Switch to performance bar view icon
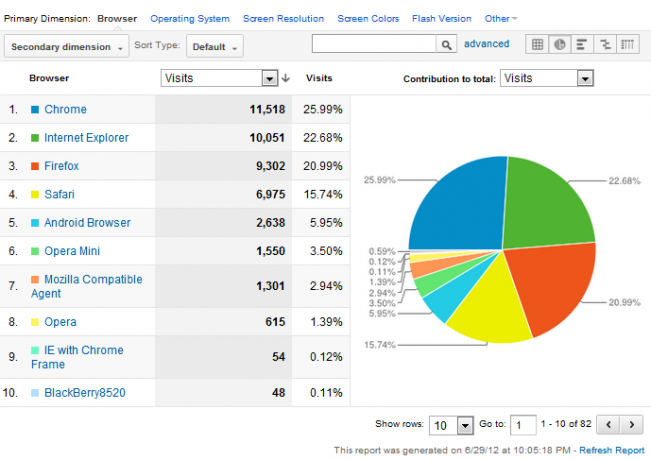The height and width of the screenshot is (460, 651). pos(582,44)
